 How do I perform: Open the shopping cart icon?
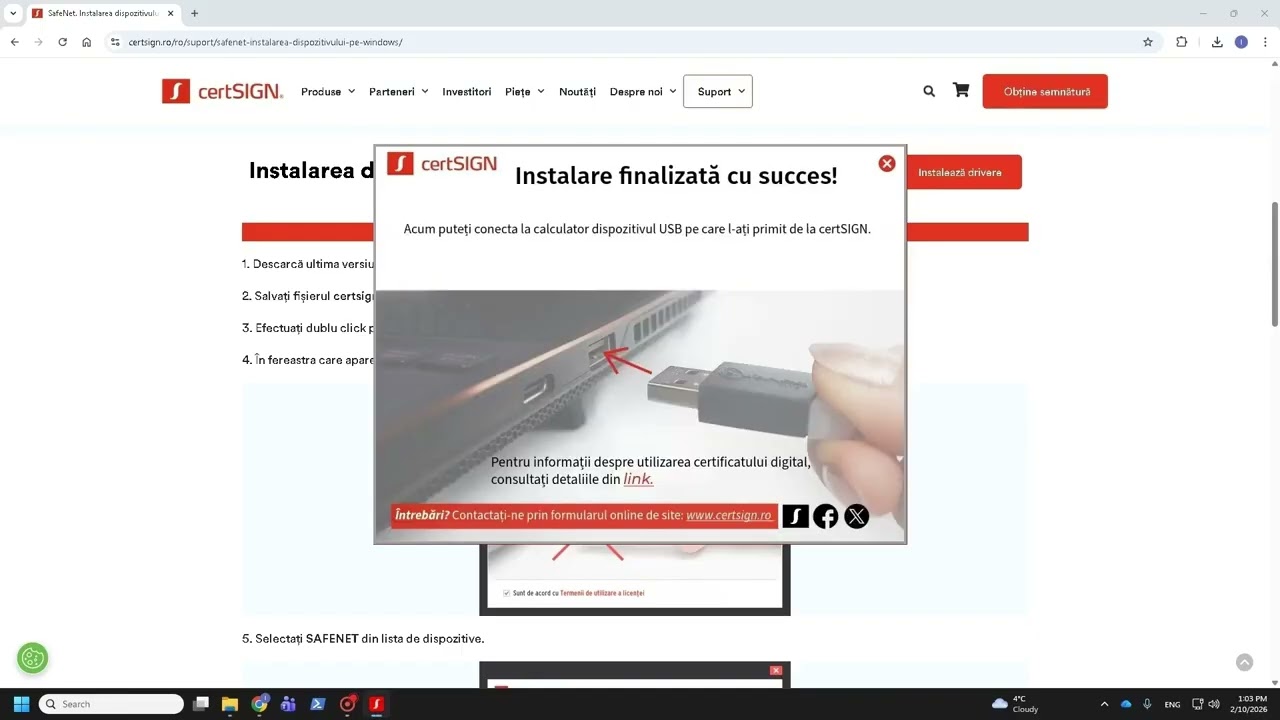(x=961, y=90)
